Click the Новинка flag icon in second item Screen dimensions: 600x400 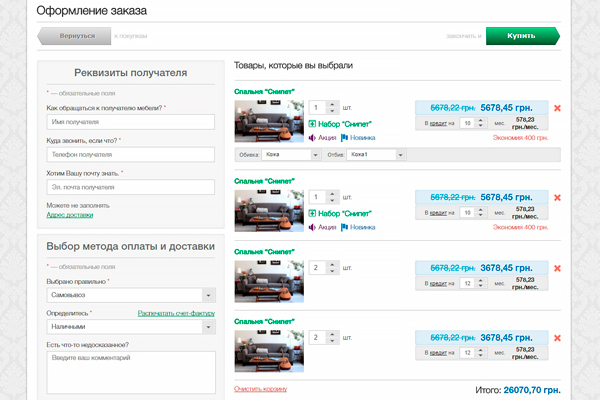pos(344,227)
